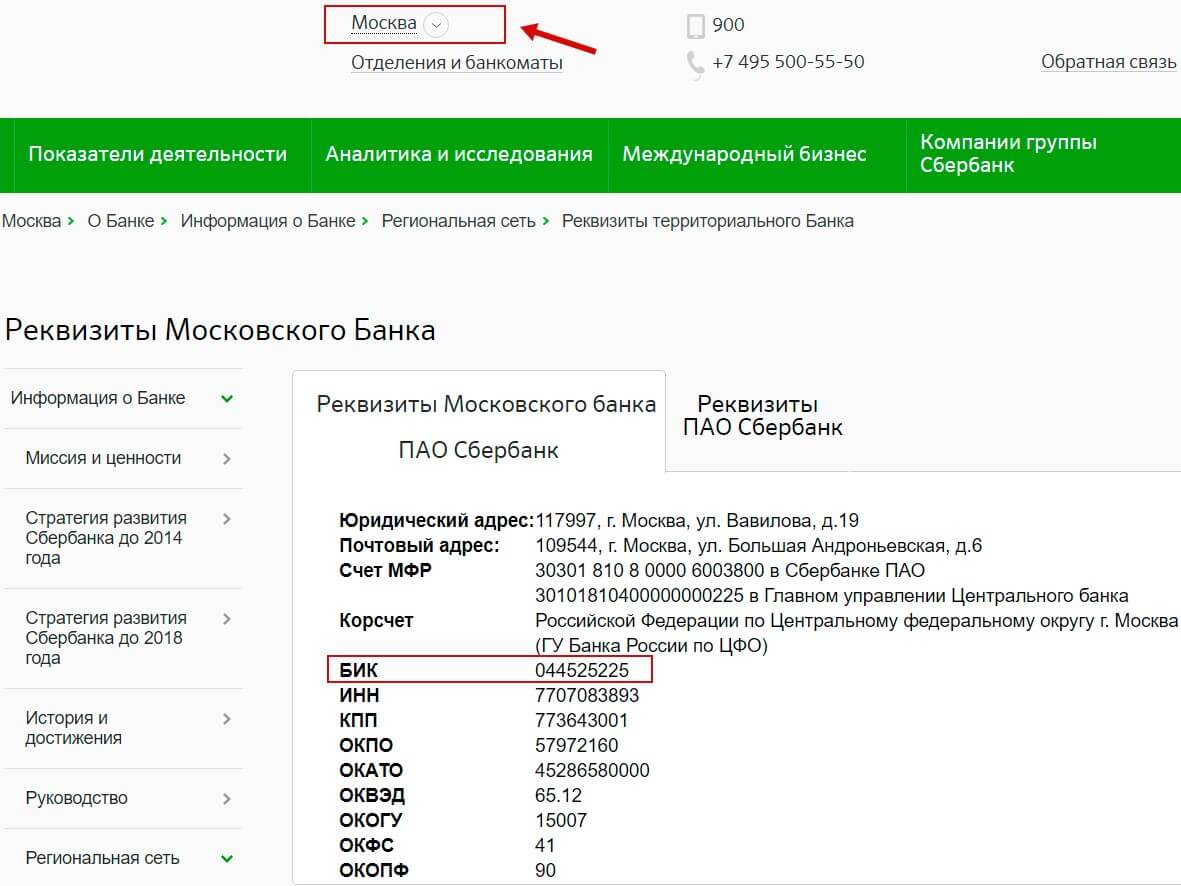Open Обратная связь feedback link

click(1108, 62)
